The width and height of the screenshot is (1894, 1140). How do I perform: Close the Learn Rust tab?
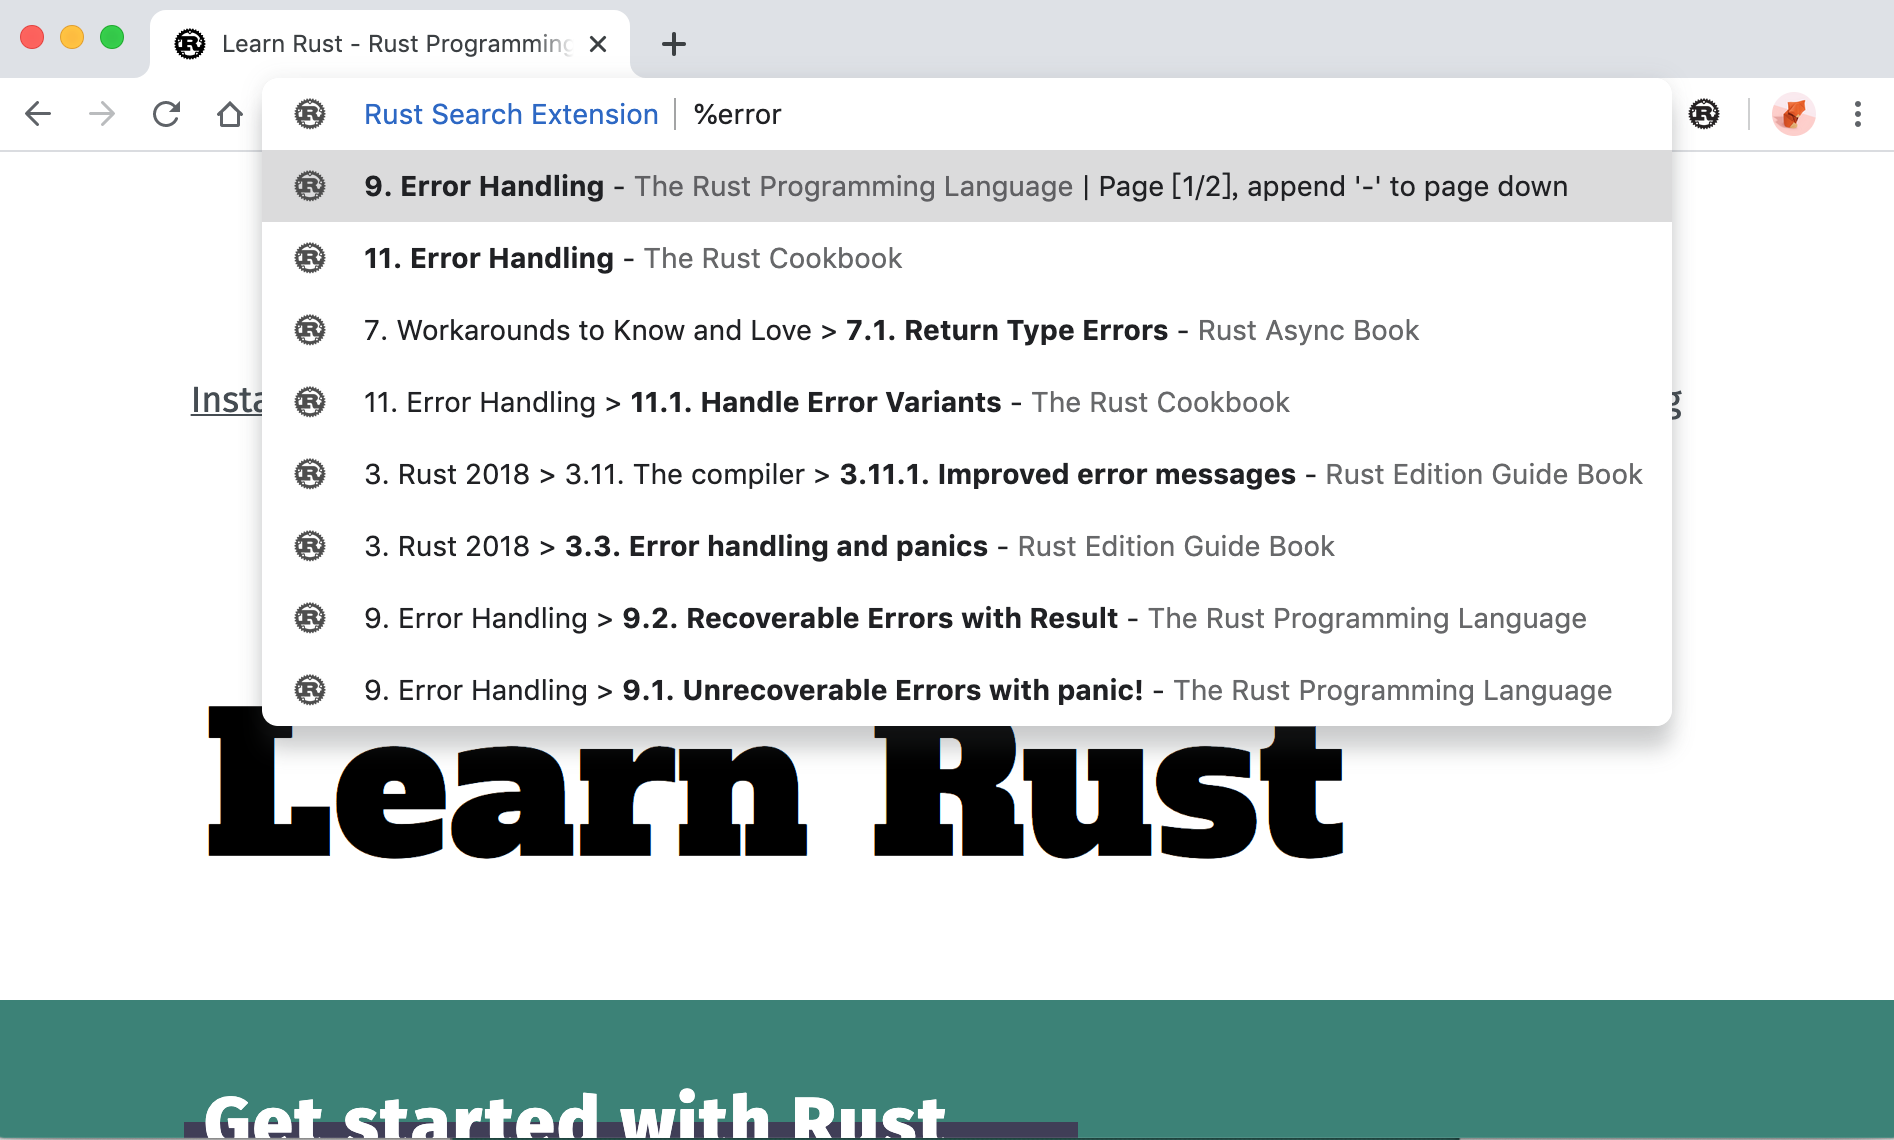(598, 44)
